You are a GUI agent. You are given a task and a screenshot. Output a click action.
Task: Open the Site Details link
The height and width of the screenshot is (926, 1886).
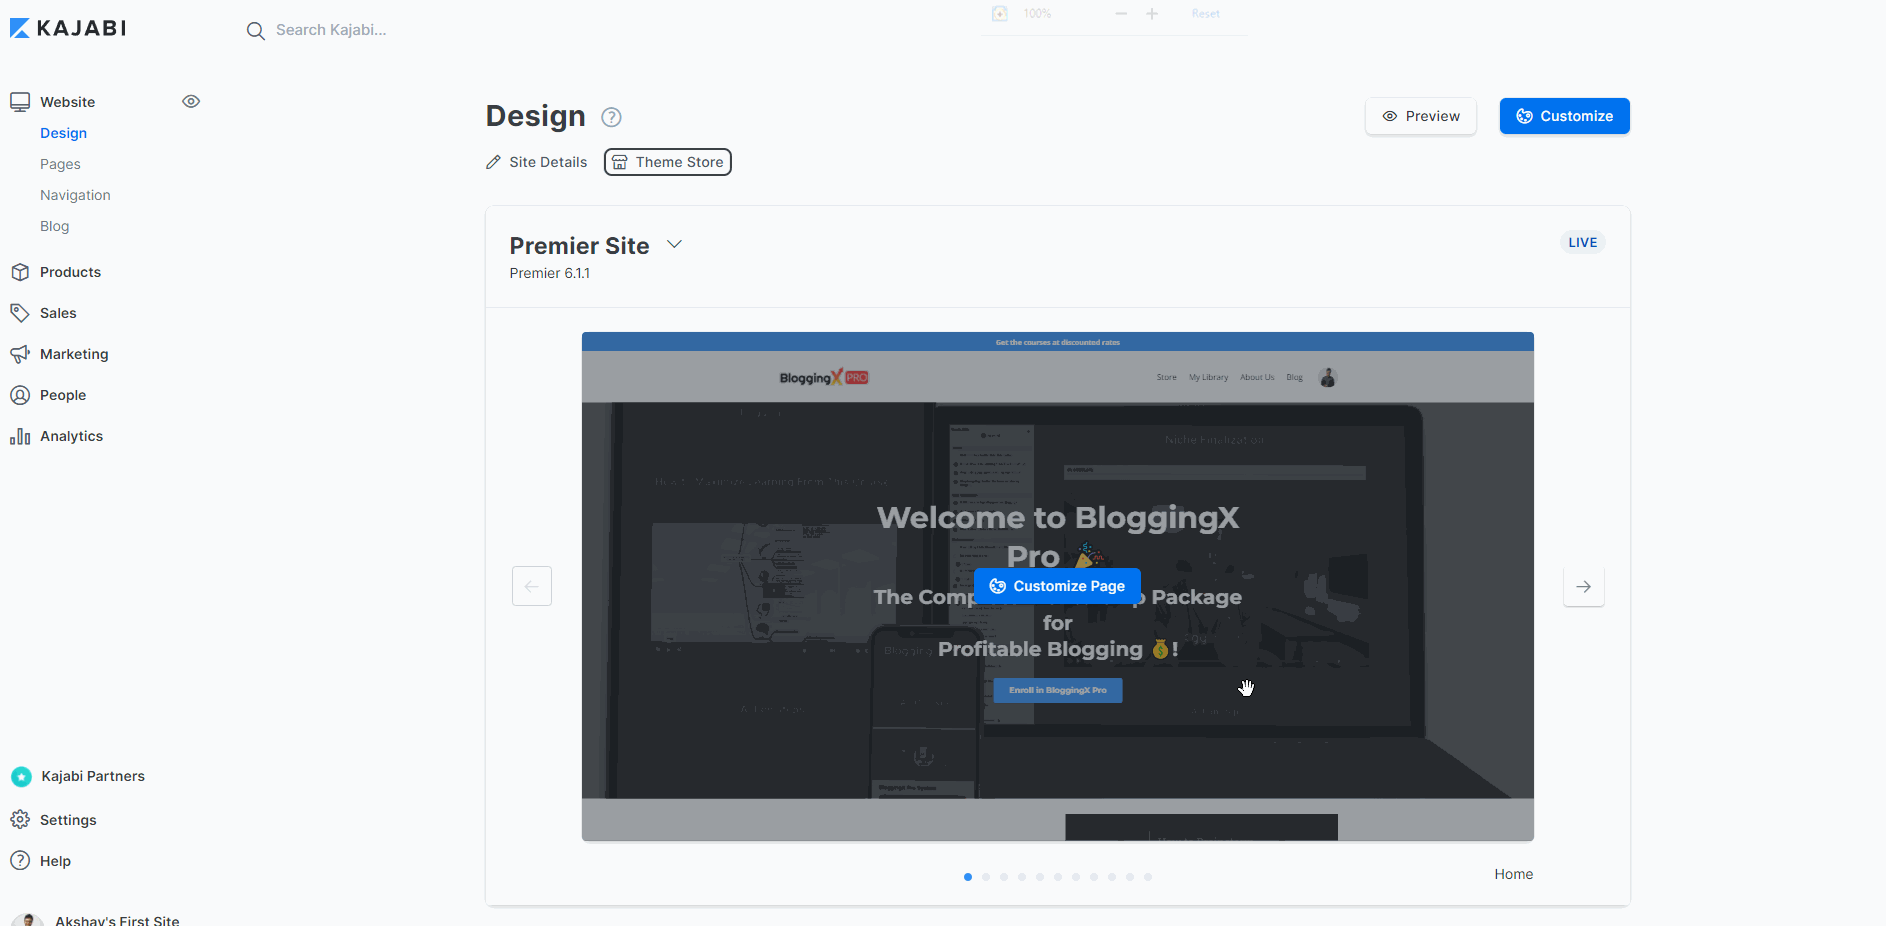click(548, 162)
